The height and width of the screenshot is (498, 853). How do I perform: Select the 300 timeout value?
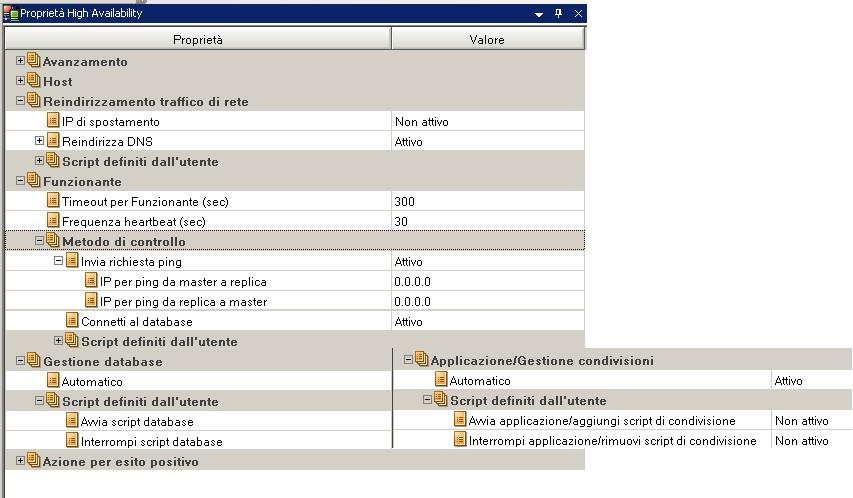click(x=404, y=202)
